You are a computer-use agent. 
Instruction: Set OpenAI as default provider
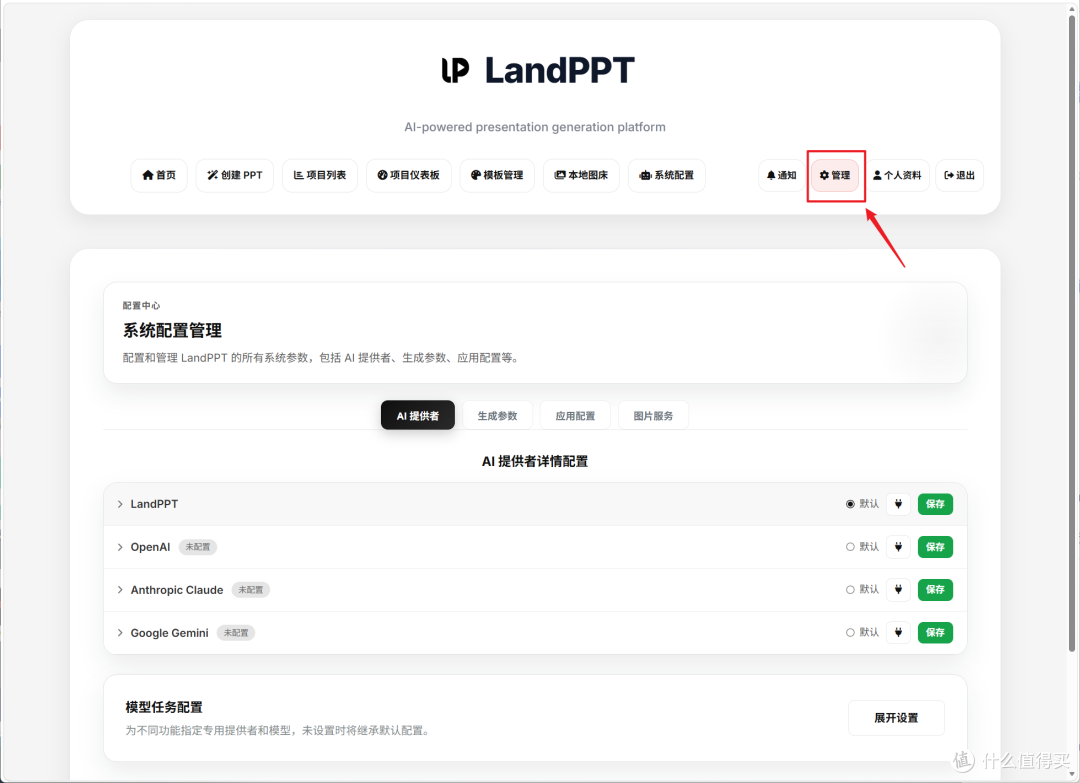(850, 547)
